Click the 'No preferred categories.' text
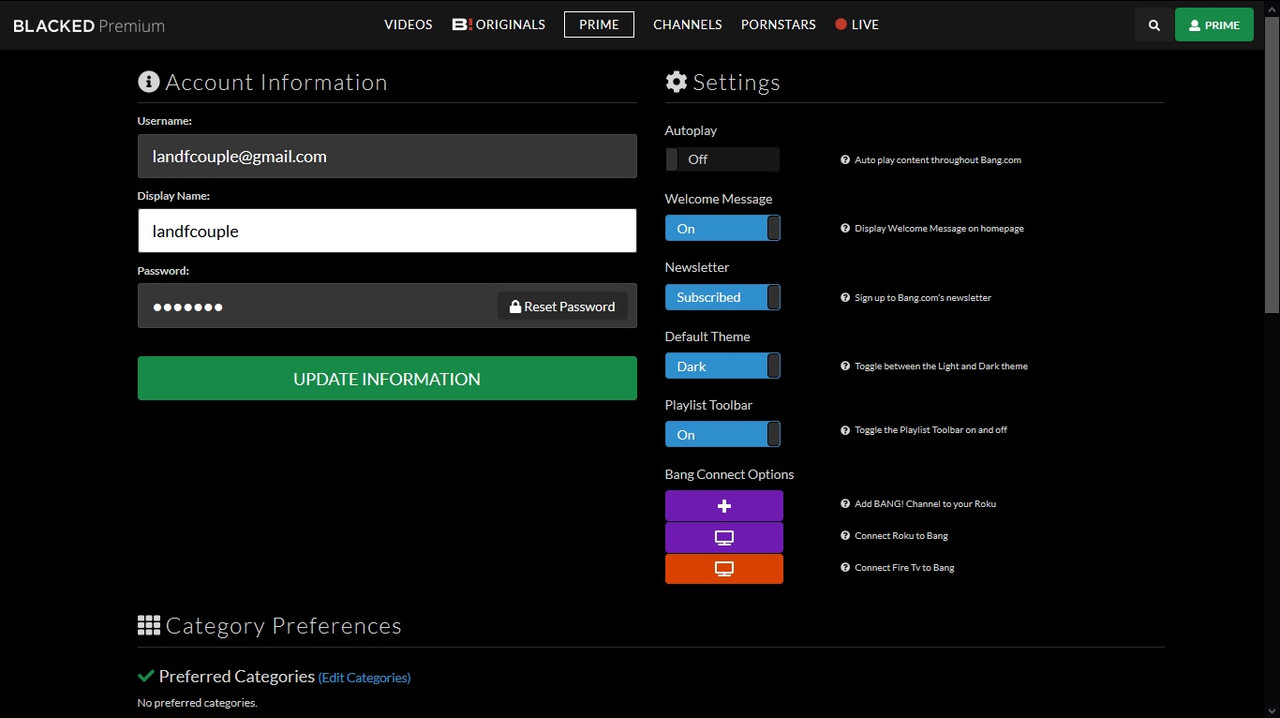1280x718 pixels. [197, 703]
